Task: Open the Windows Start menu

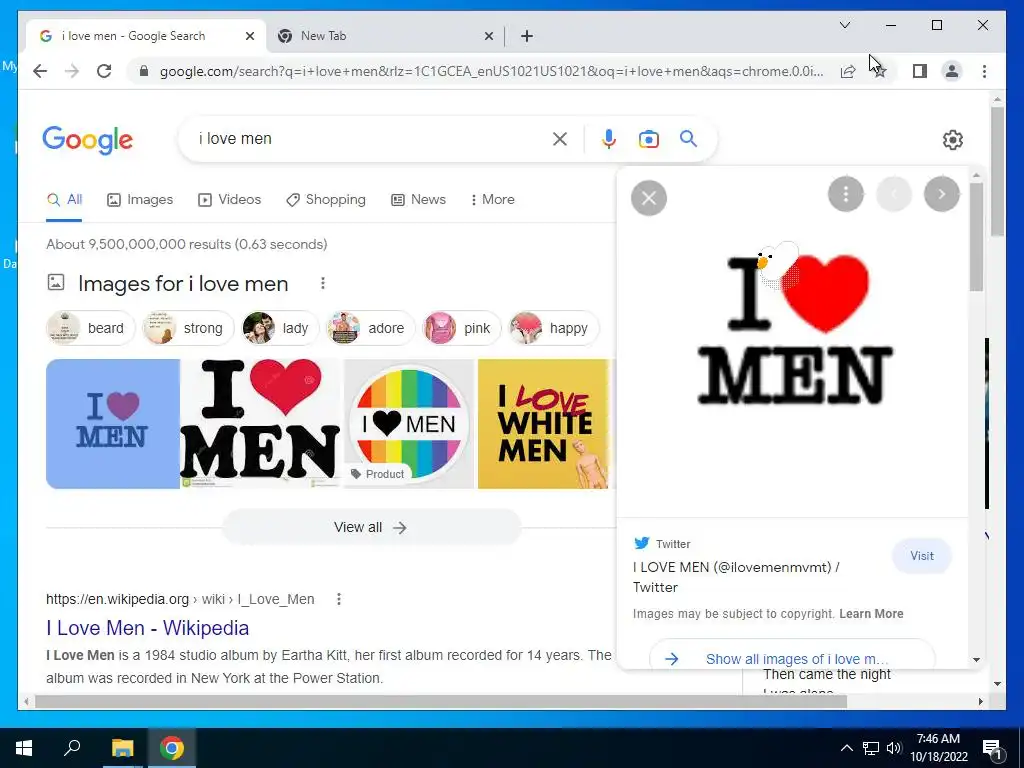Action: (x=24, y=748)
